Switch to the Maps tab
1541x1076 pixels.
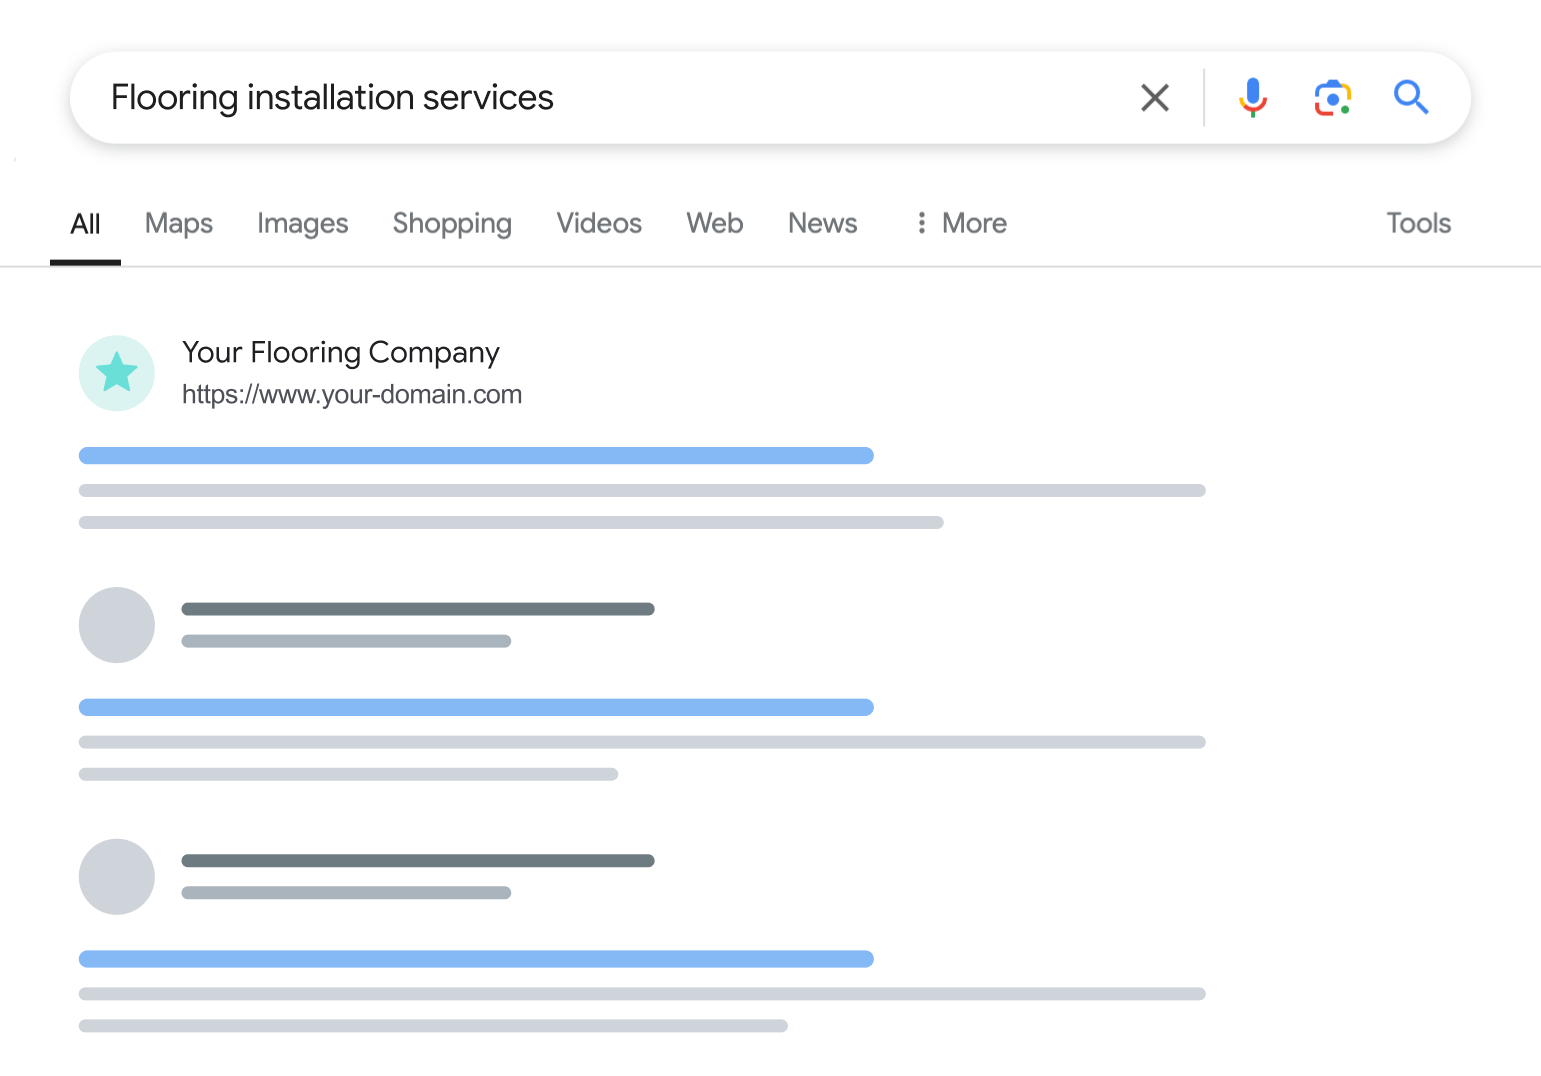179,224
